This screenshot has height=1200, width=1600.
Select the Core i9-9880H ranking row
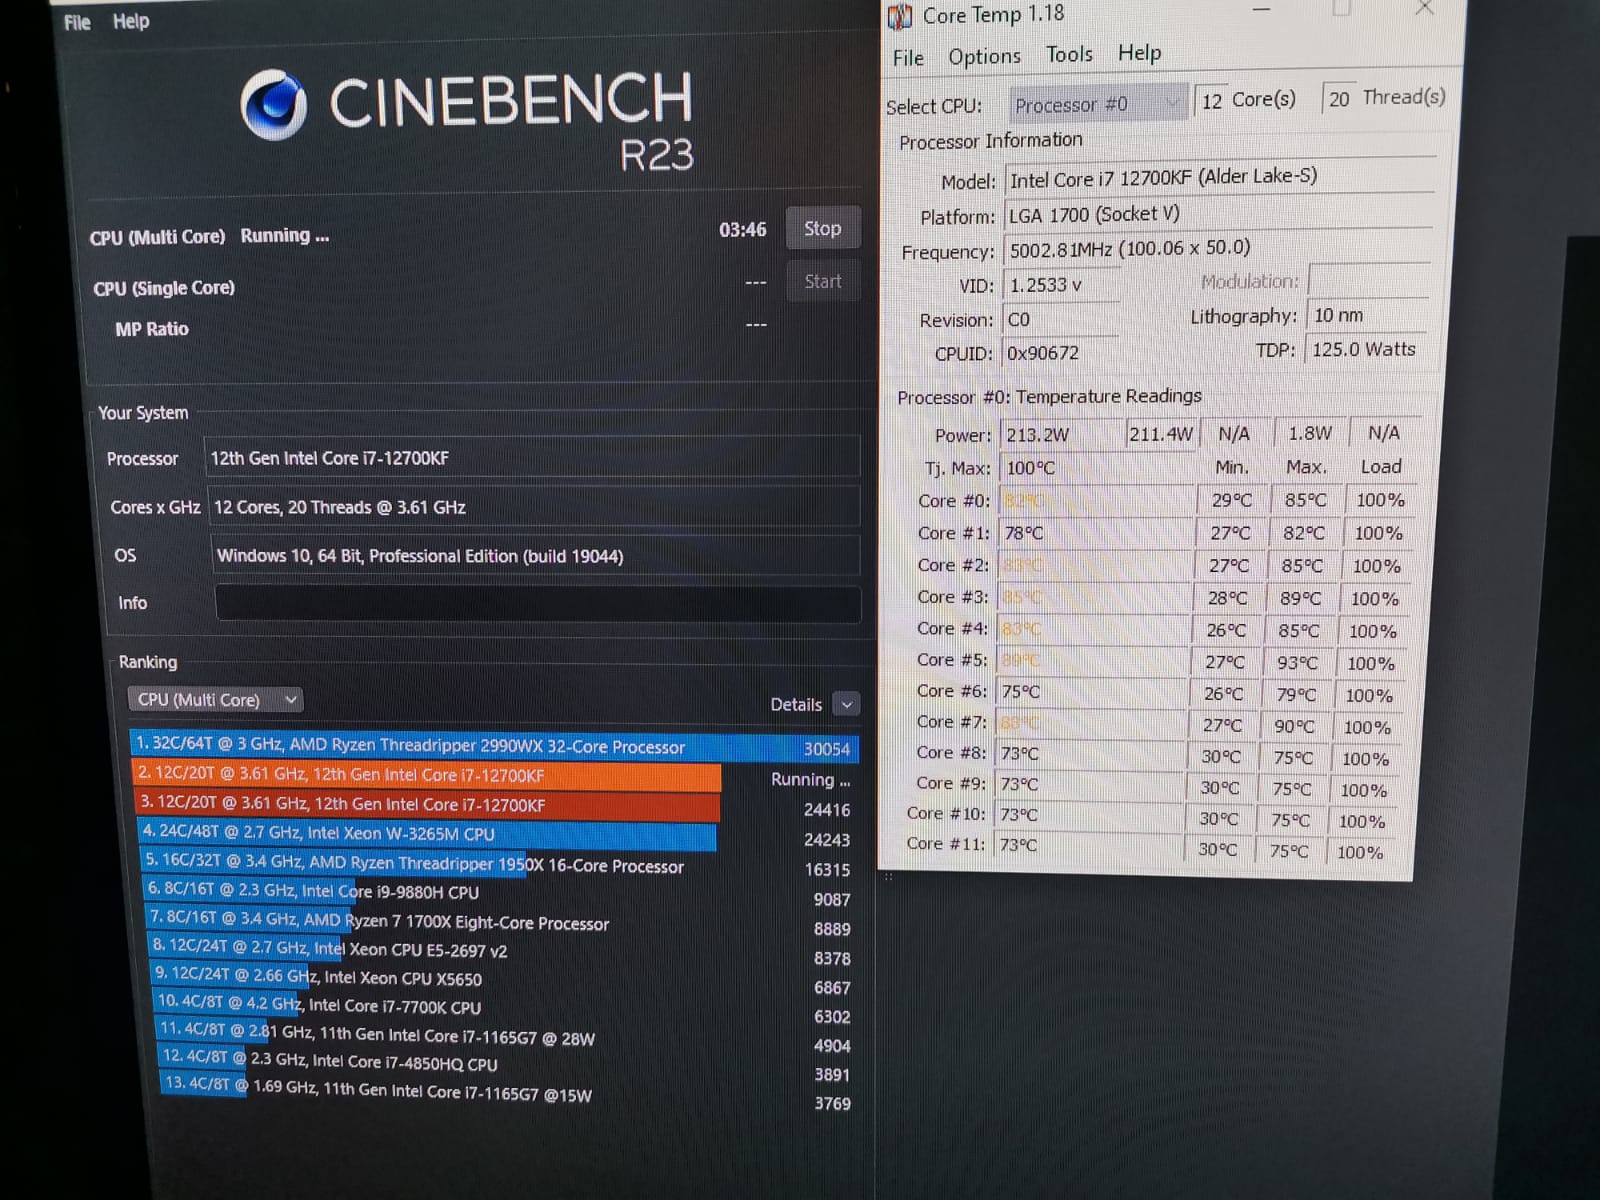point(499,892)
